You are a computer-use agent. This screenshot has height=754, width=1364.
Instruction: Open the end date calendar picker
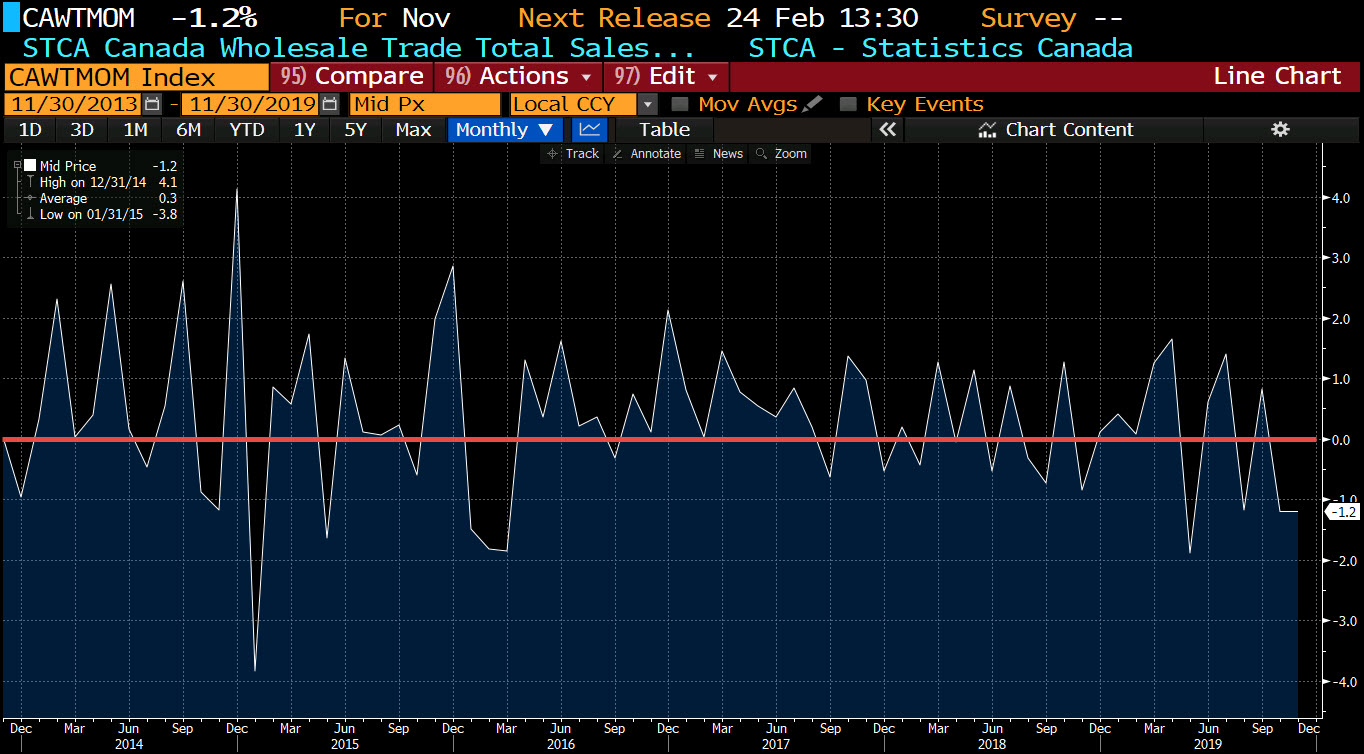329,104
